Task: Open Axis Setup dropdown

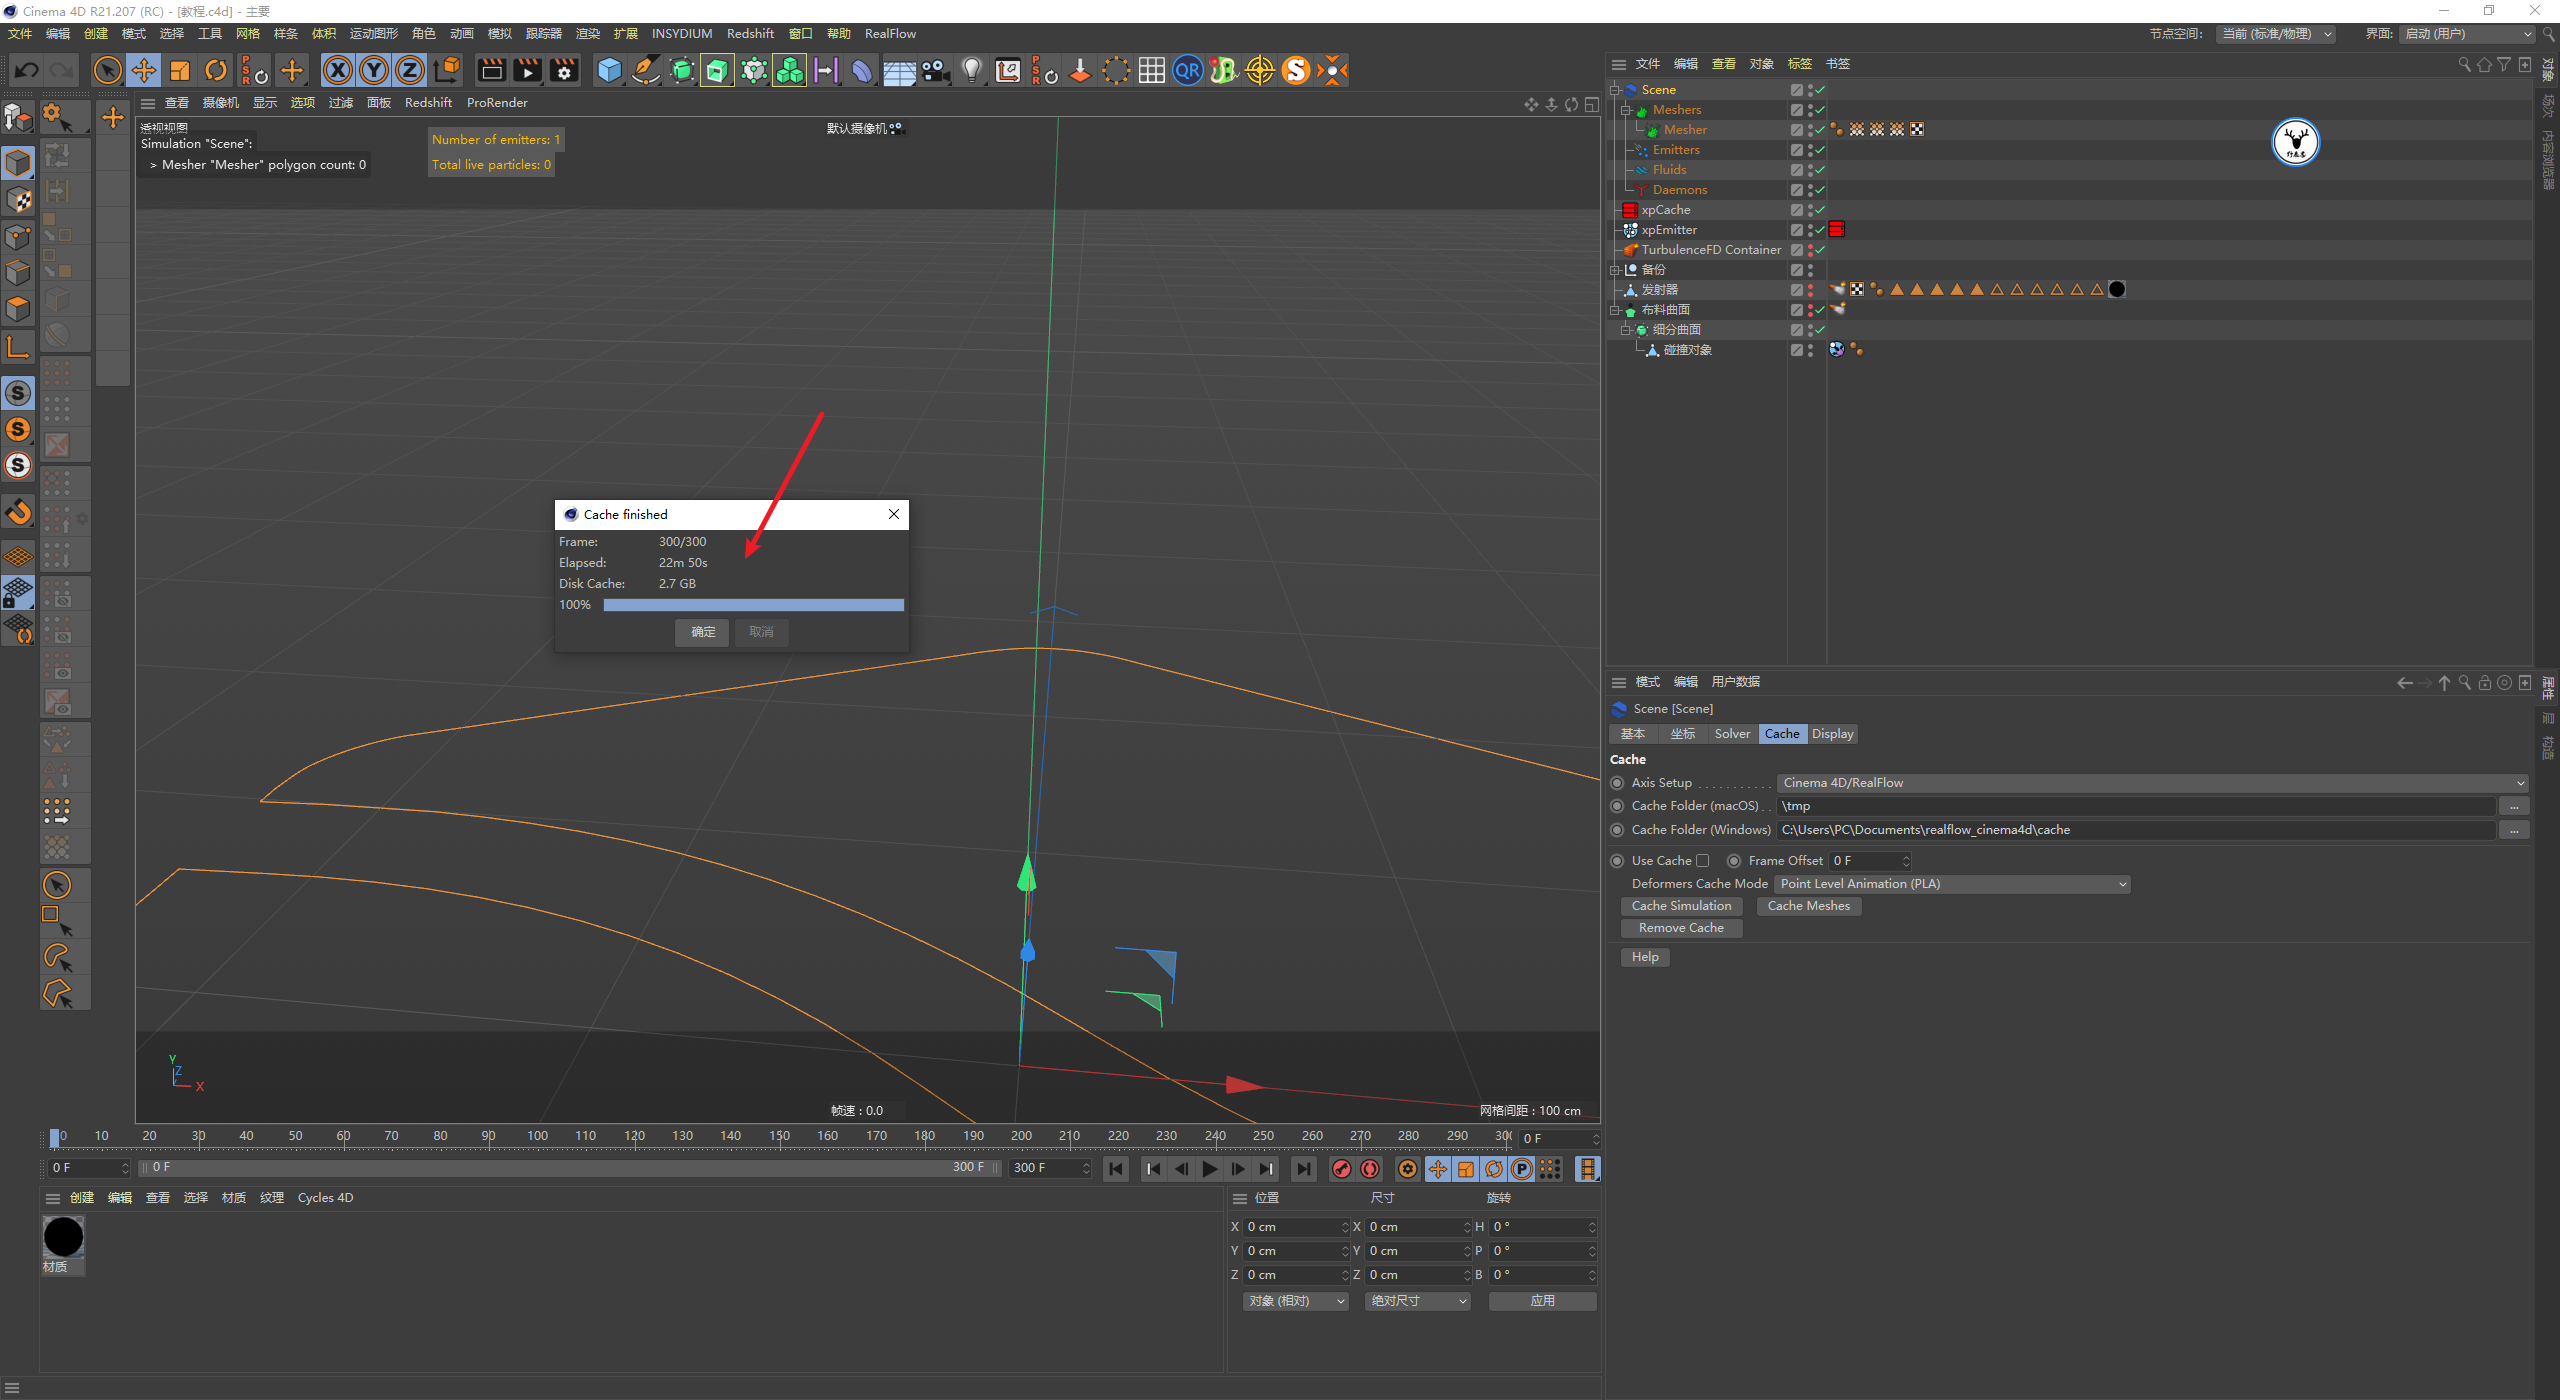Action: point(2150,783)
